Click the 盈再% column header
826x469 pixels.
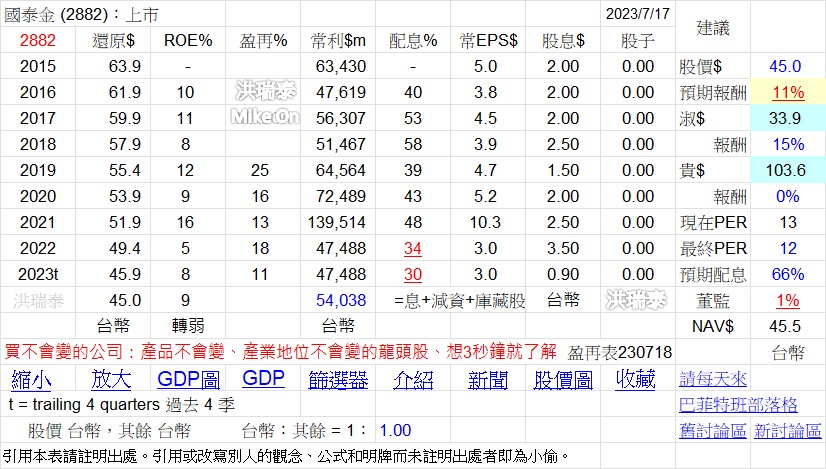pos(263,41)
